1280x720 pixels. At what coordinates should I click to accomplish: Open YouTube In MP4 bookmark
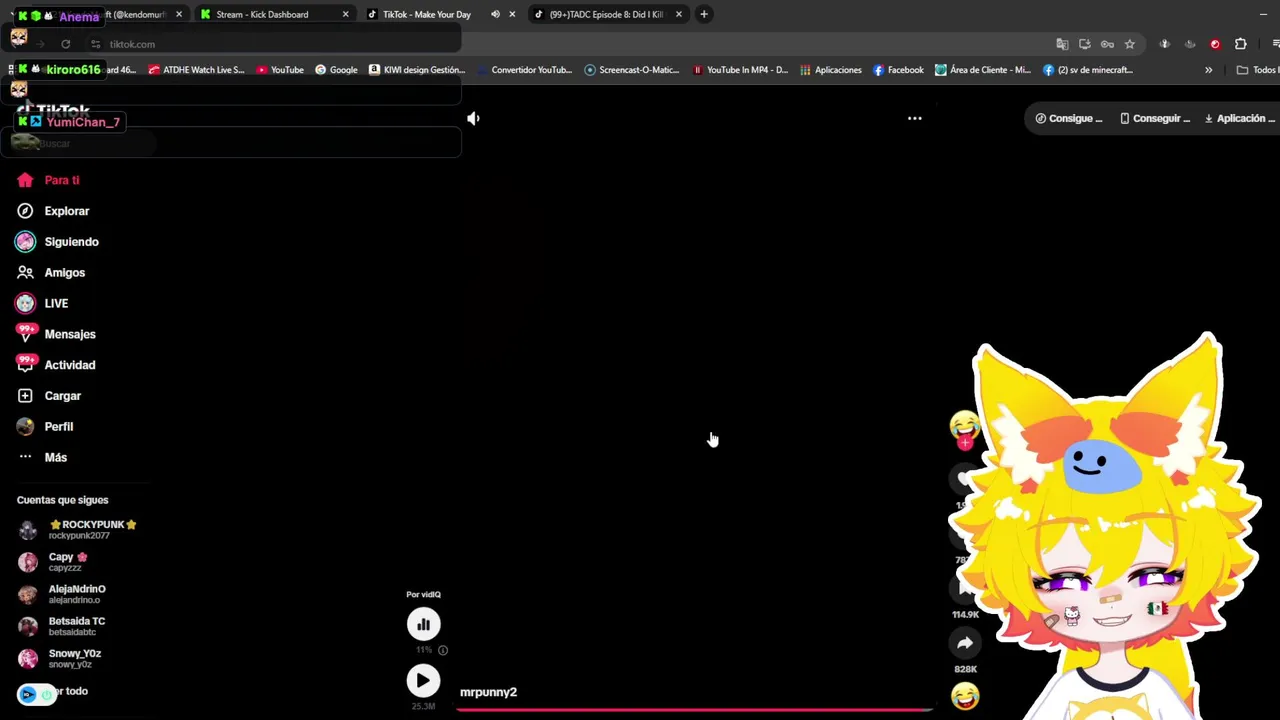pos(740,70)
